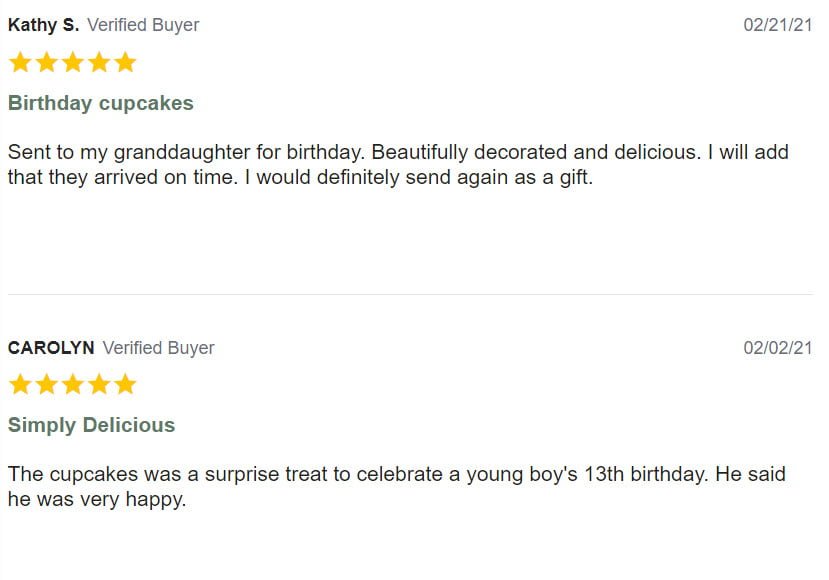Screen dimensions: 829x580
Task: Click the third star in CAROLYN's rating
Action: tap(72, 385)
